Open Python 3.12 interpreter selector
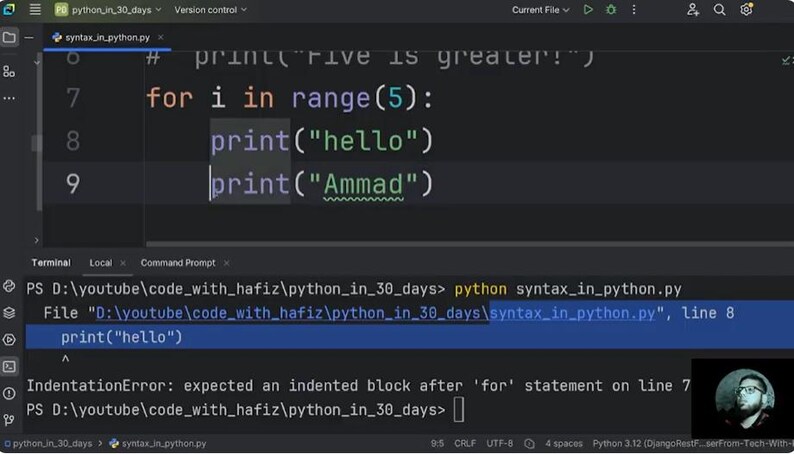This screenshot has height=454, width=794. coord(693,443)
